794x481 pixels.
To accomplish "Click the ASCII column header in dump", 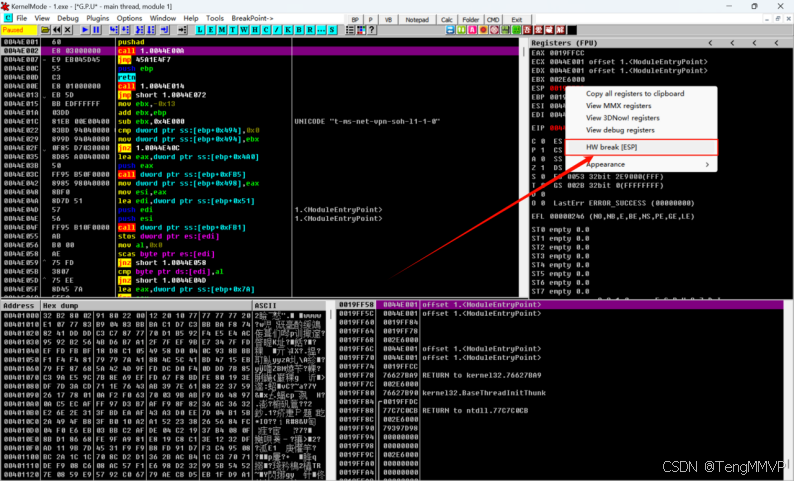I will click(290, 306).
